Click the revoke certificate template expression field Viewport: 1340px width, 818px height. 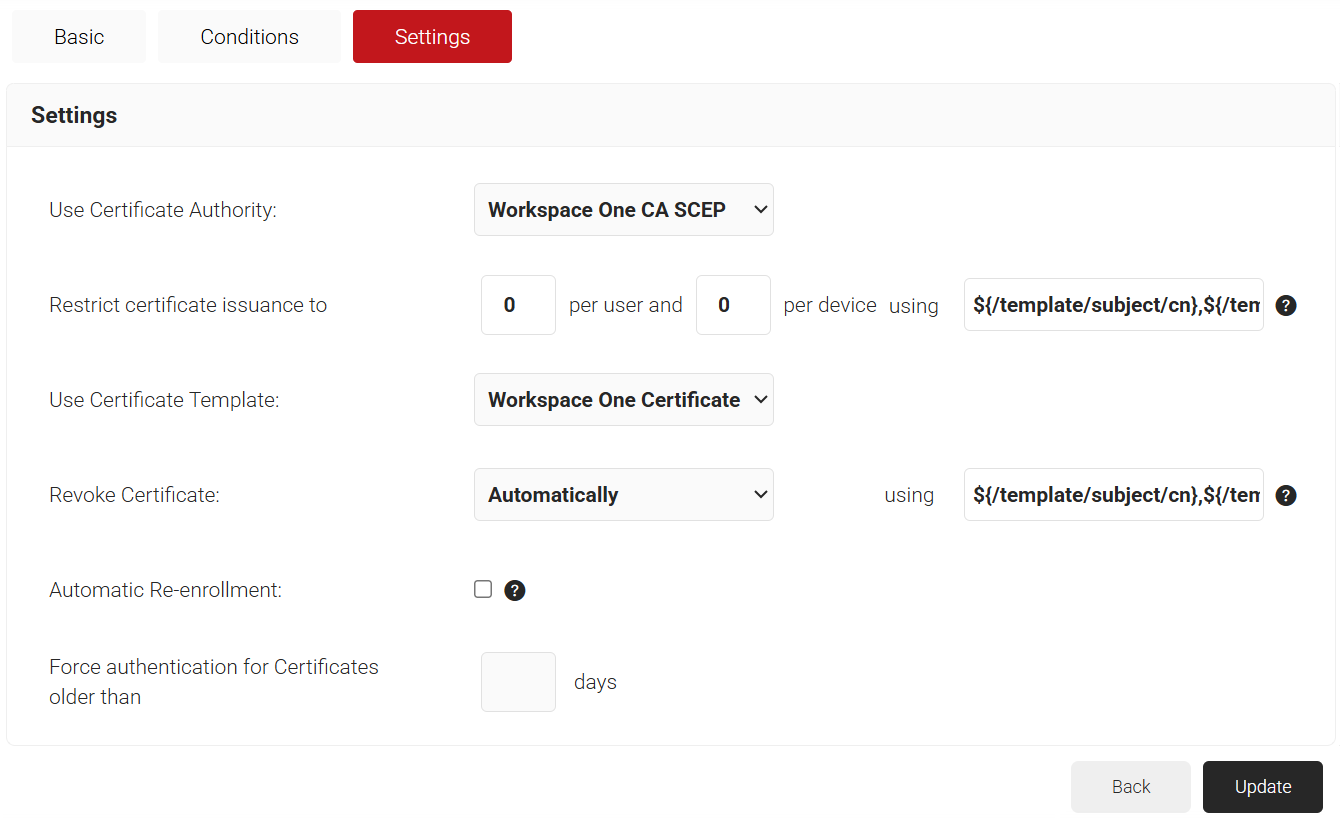pyautogui.click(x=1113, y=495)
